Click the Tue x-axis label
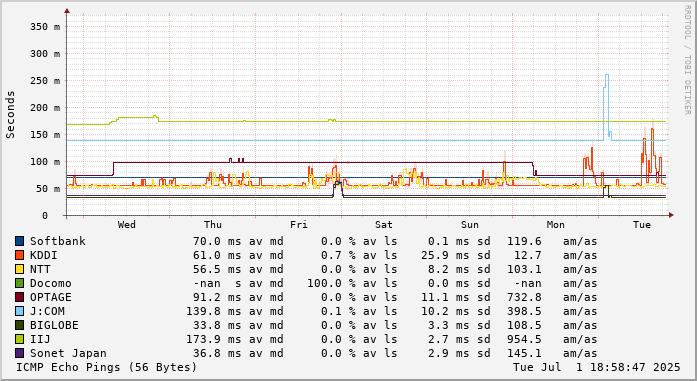 point(641,225)
